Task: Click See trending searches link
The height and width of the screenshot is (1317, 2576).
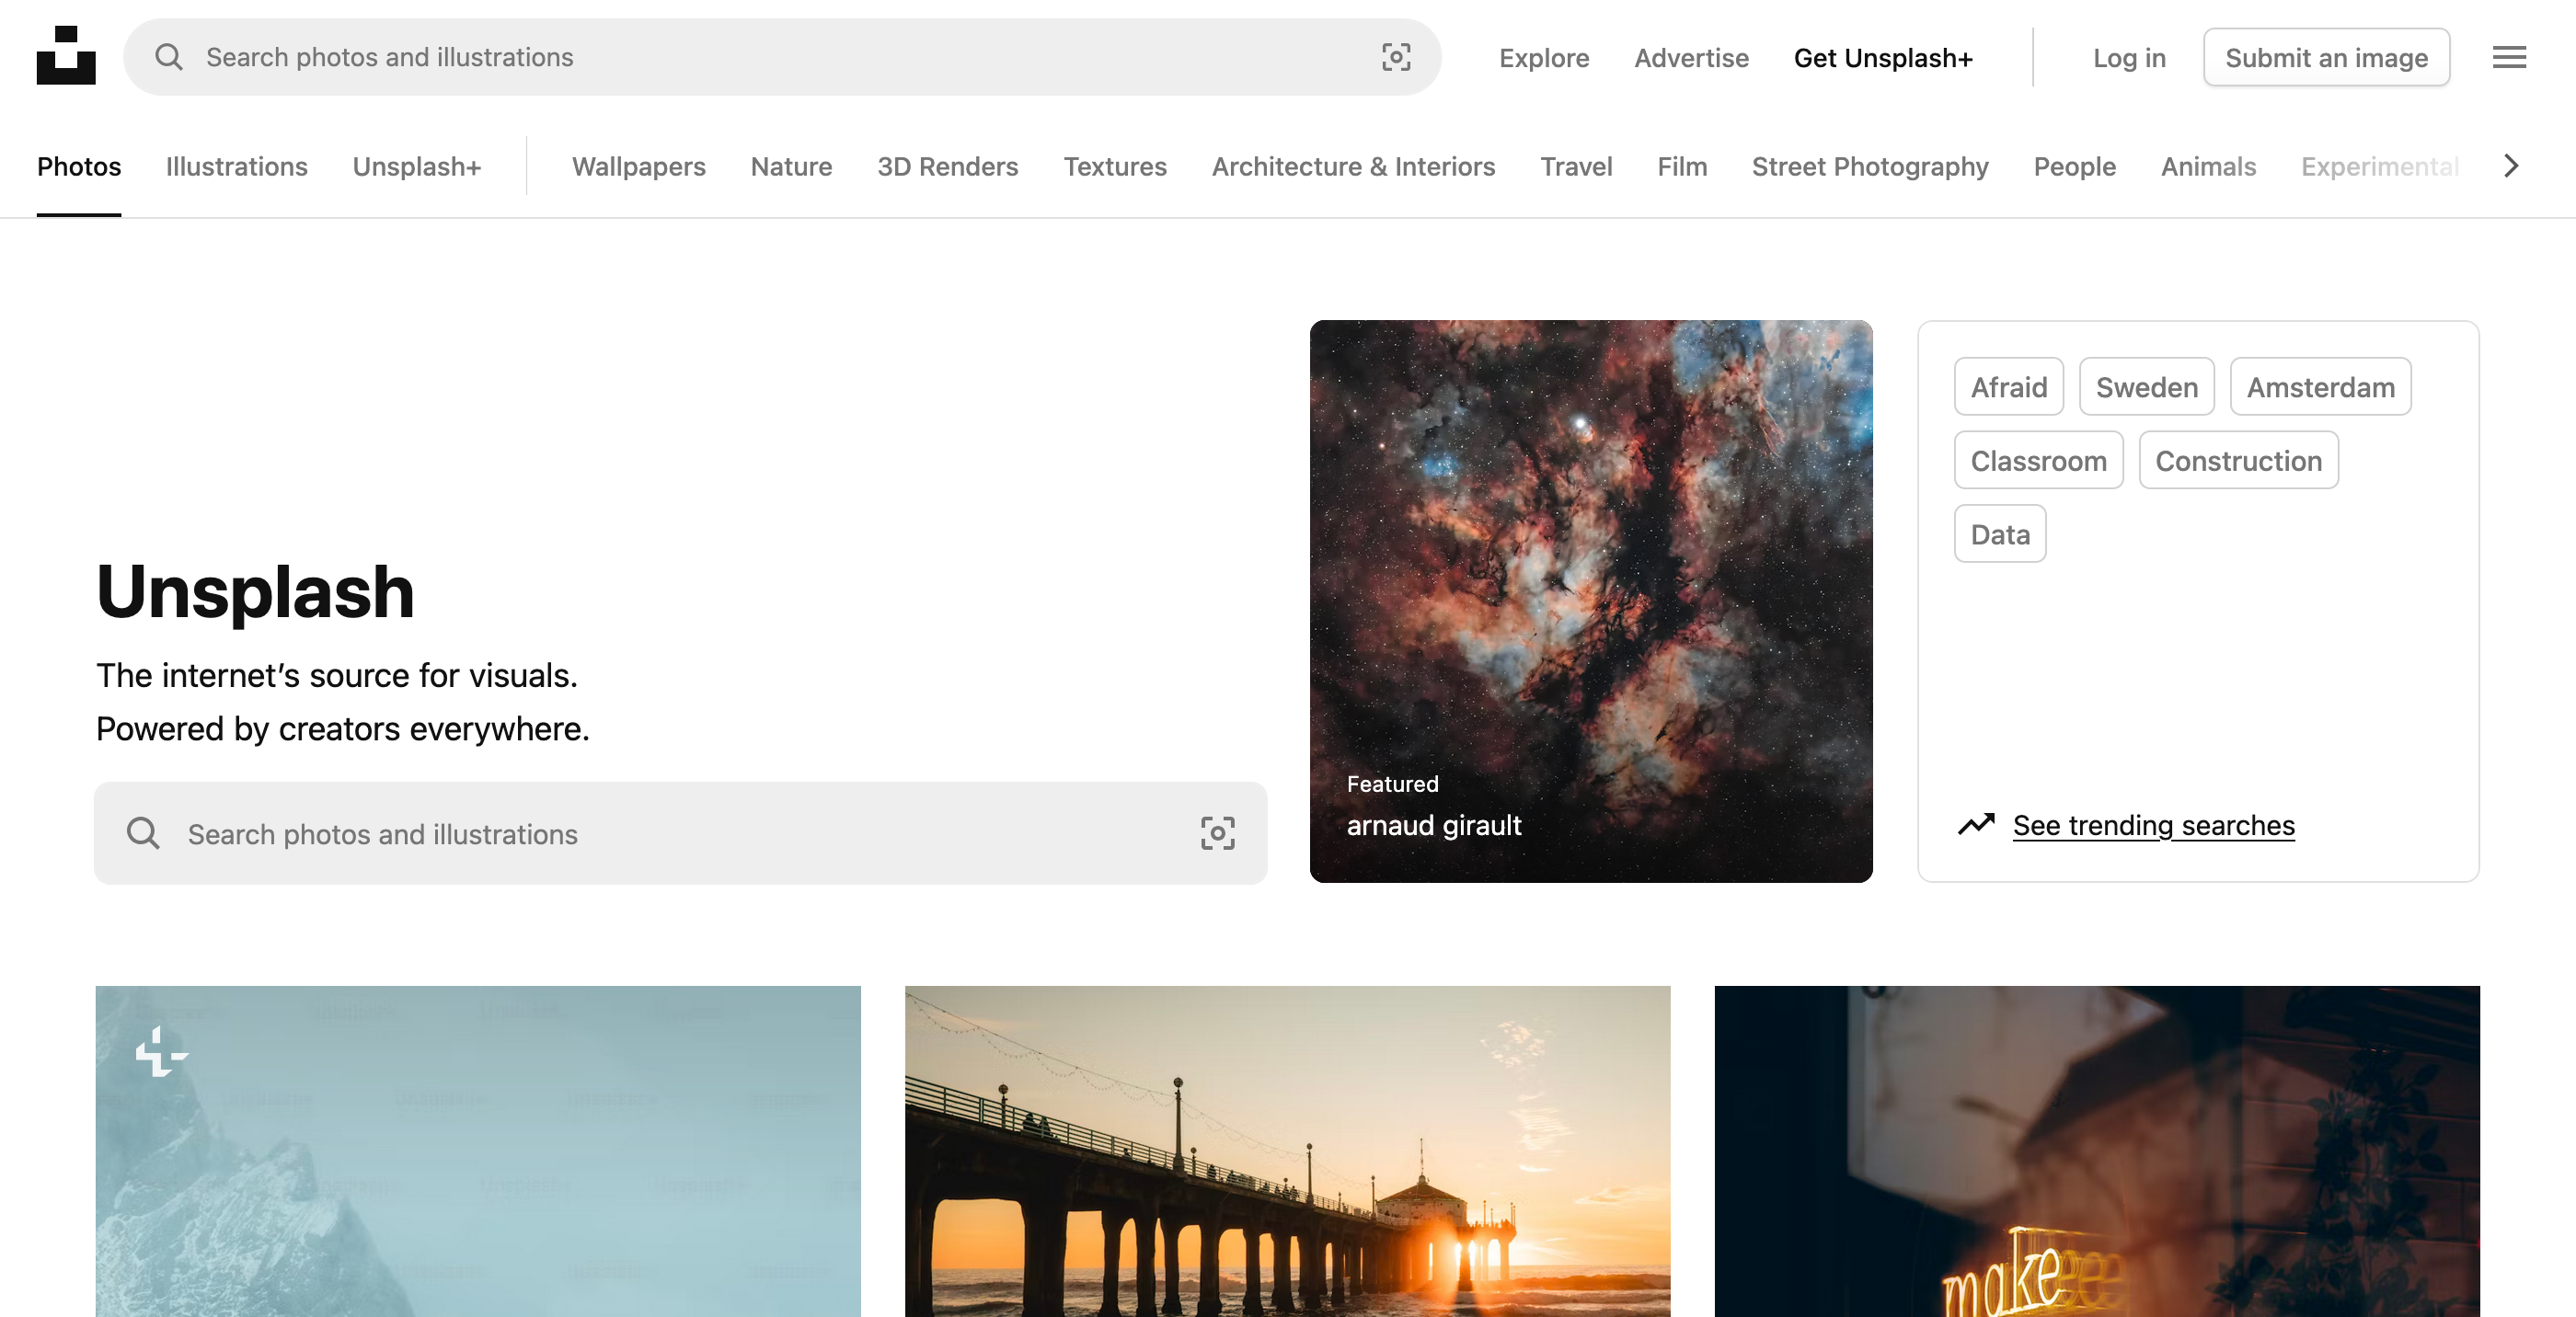Action: (x=2154, y=825)
